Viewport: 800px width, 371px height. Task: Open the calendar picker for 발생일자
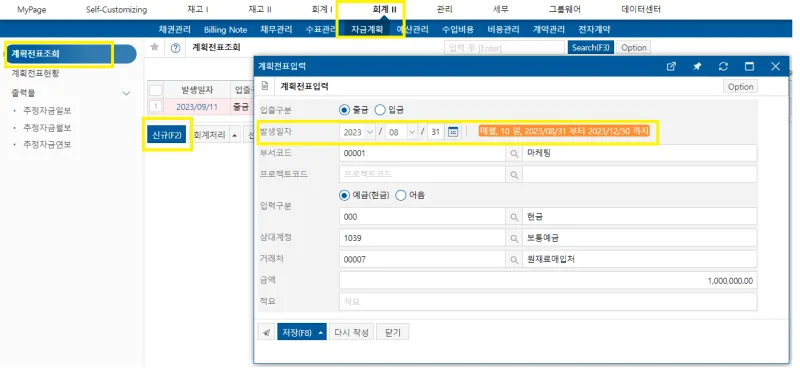pos(453,132)
